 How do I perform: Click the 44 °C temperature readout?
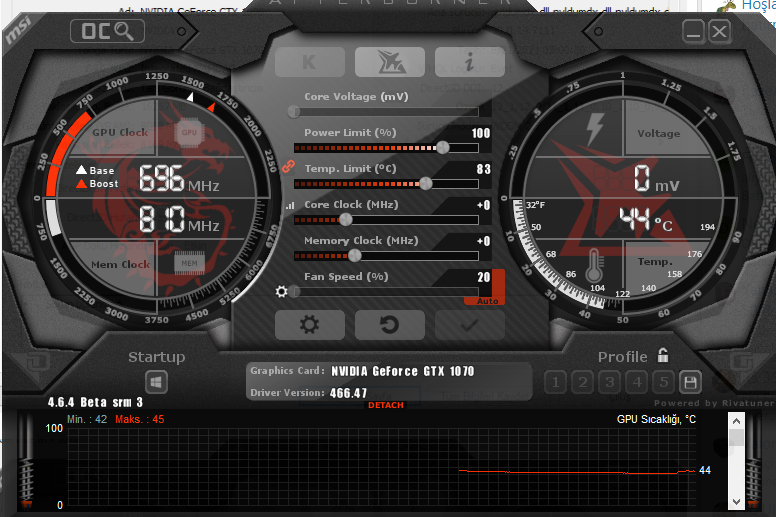click(646, 220)
